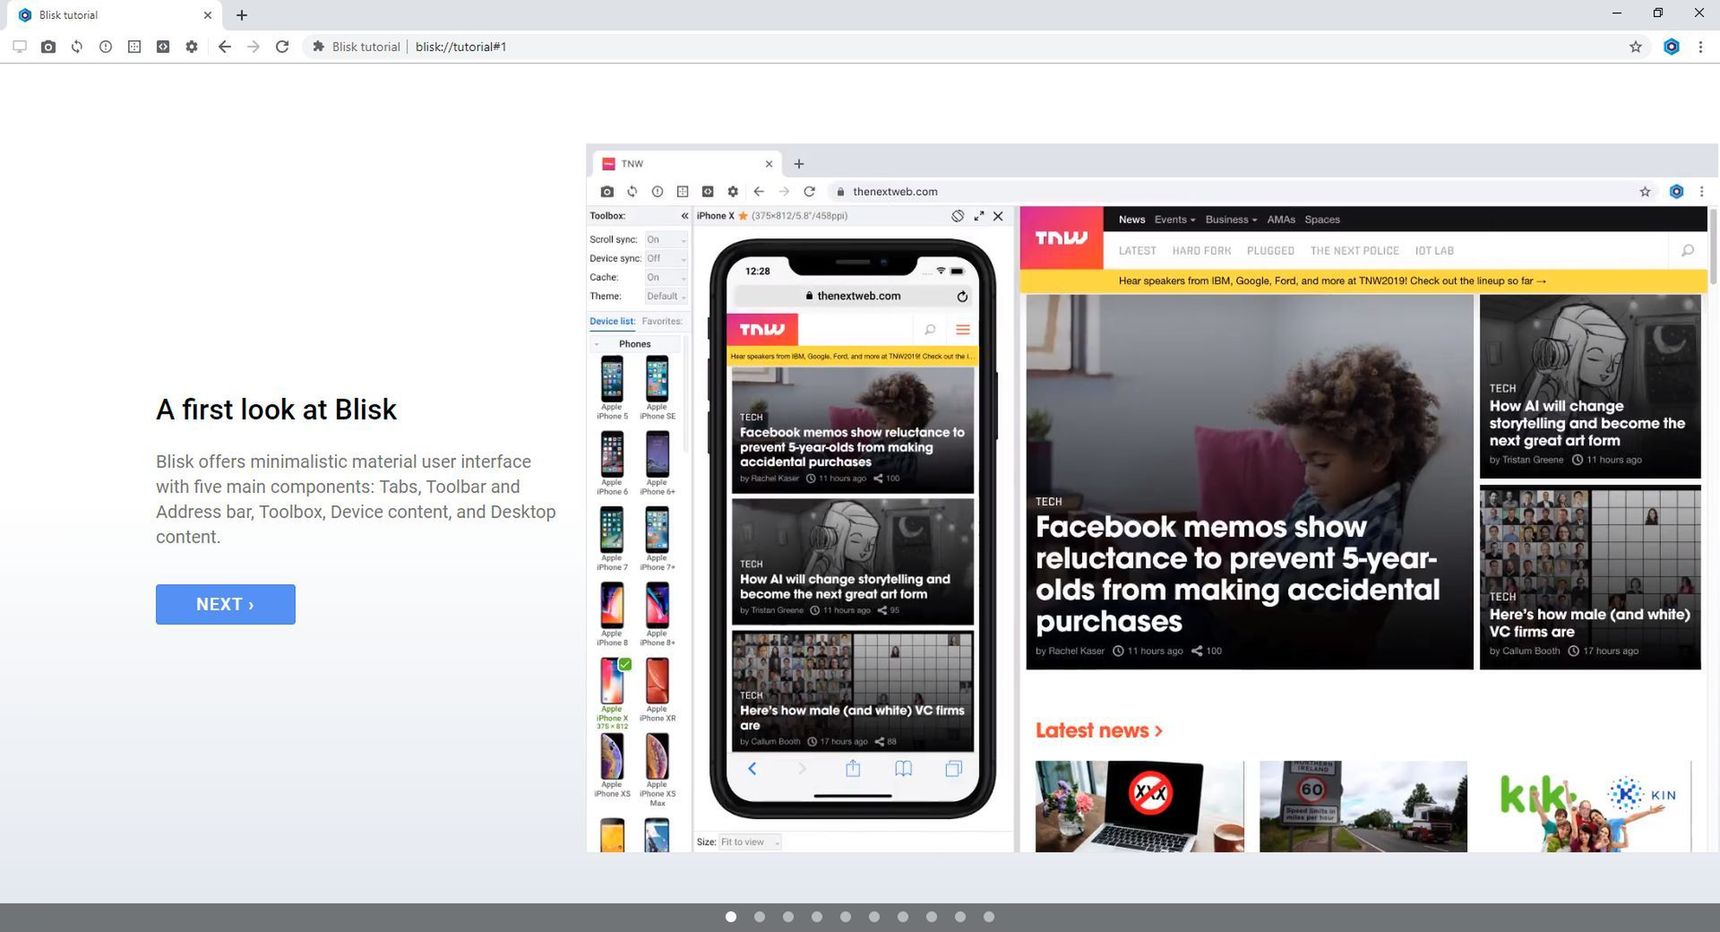Expand the Events menu on TNW page
The width and height of the screenshot is (1720, 932).
1175,220
